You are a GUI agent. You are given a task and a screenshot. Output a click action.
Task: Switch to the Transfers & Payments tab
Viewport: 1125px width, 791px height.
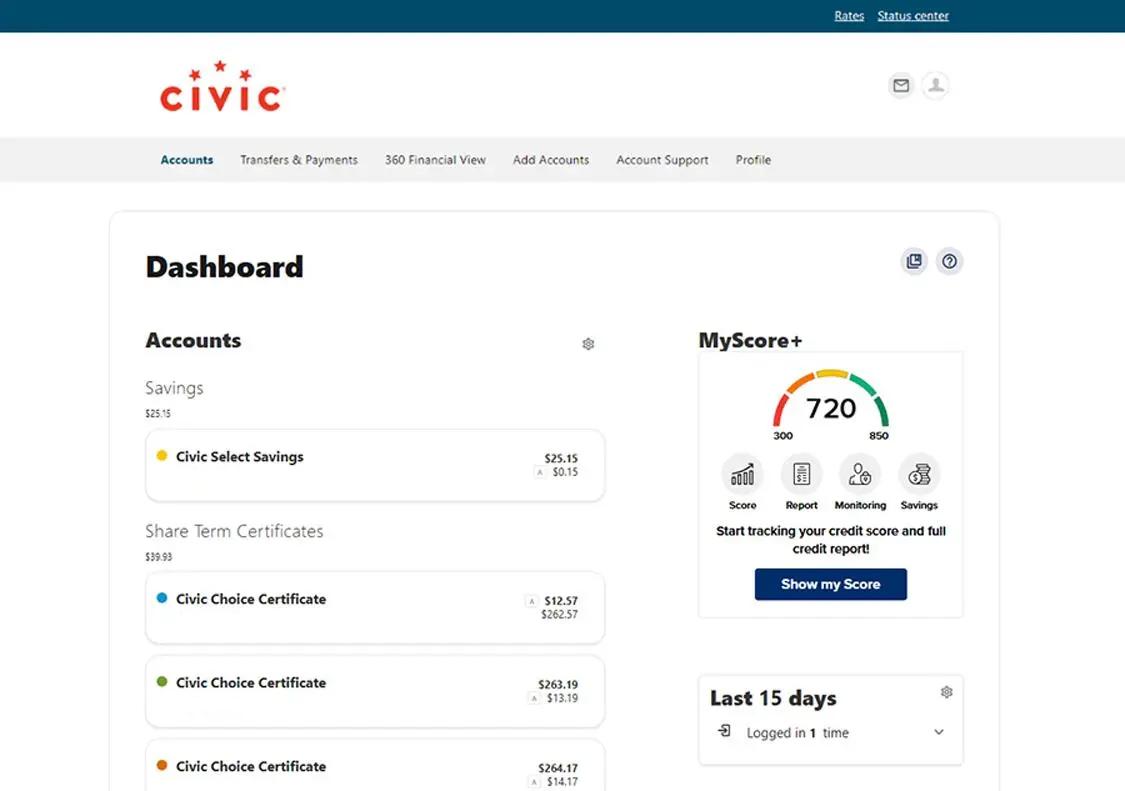[298, 160]
